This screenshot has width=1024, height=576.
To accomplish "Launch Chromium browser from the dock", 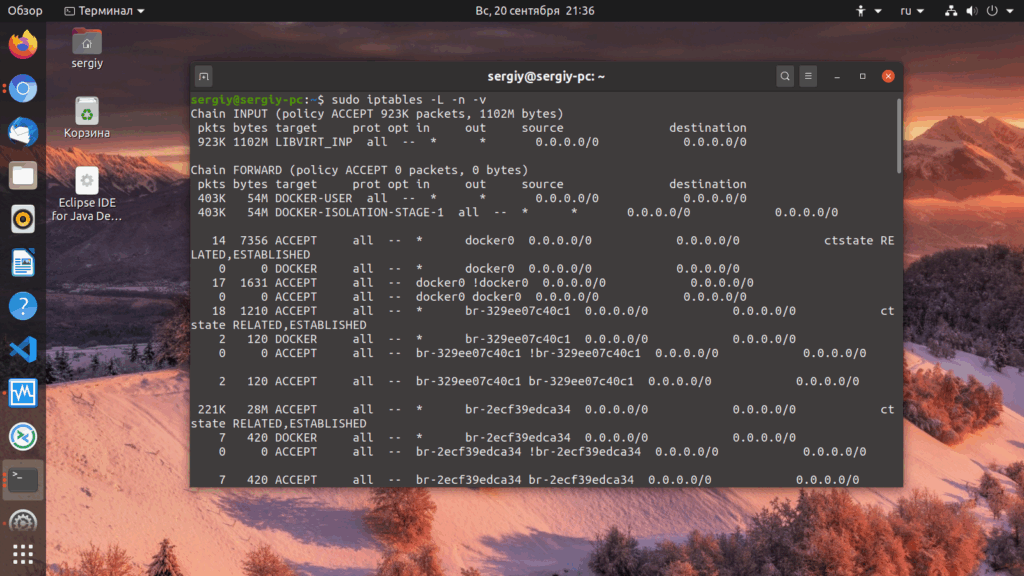I will (23, 88).
